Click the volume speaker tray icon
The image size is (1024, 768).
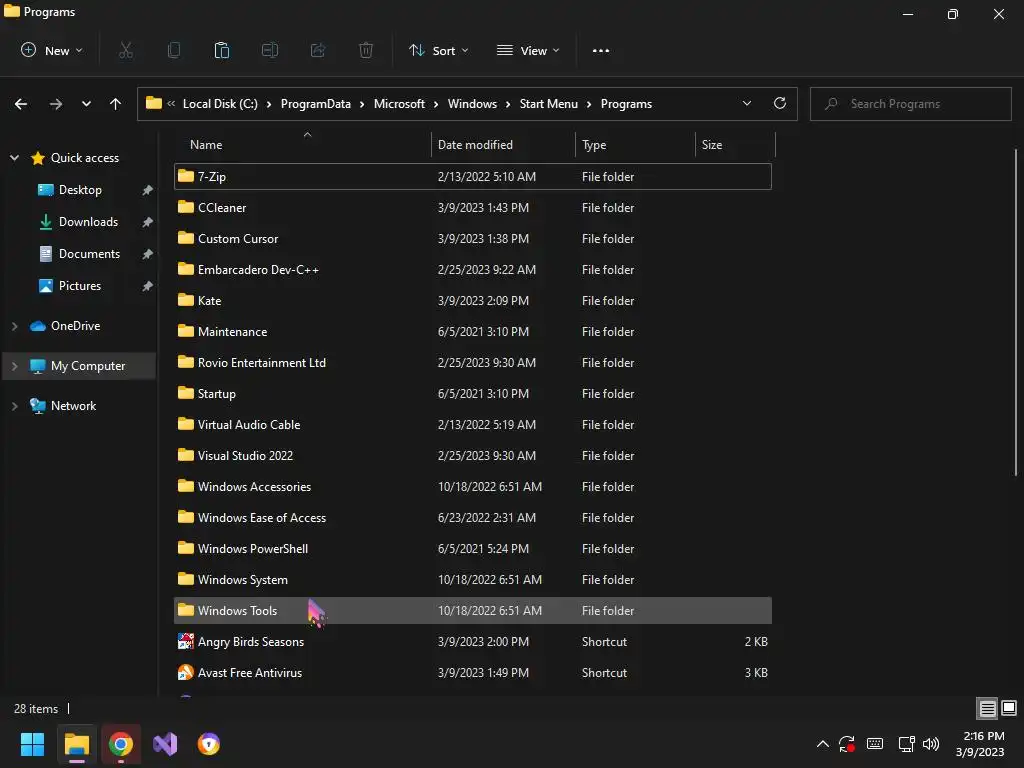pos(931,744)
